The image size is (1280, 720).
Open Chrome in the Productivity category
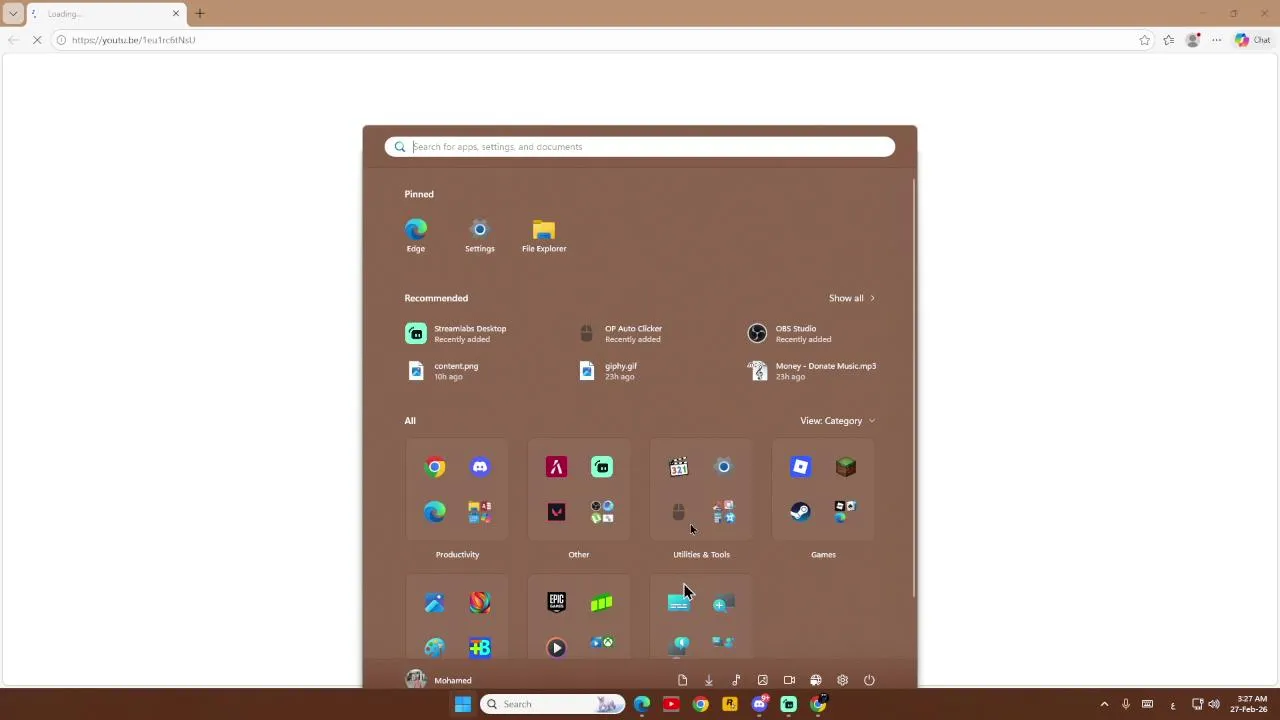coord(435,467)
